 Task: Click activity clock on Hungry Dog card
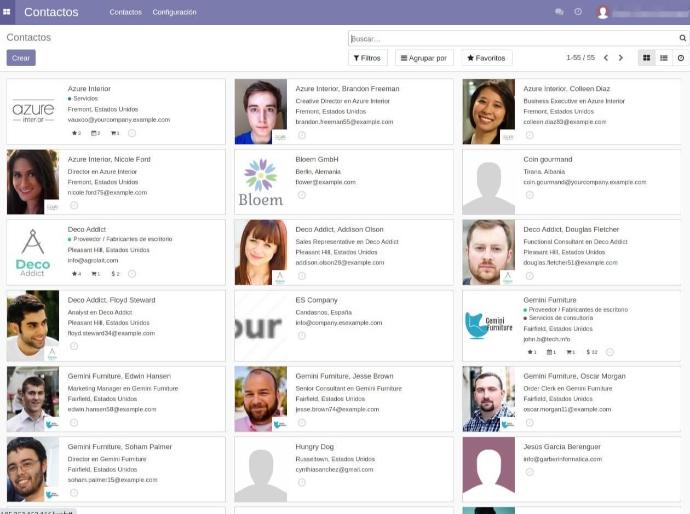click(301, 483)
